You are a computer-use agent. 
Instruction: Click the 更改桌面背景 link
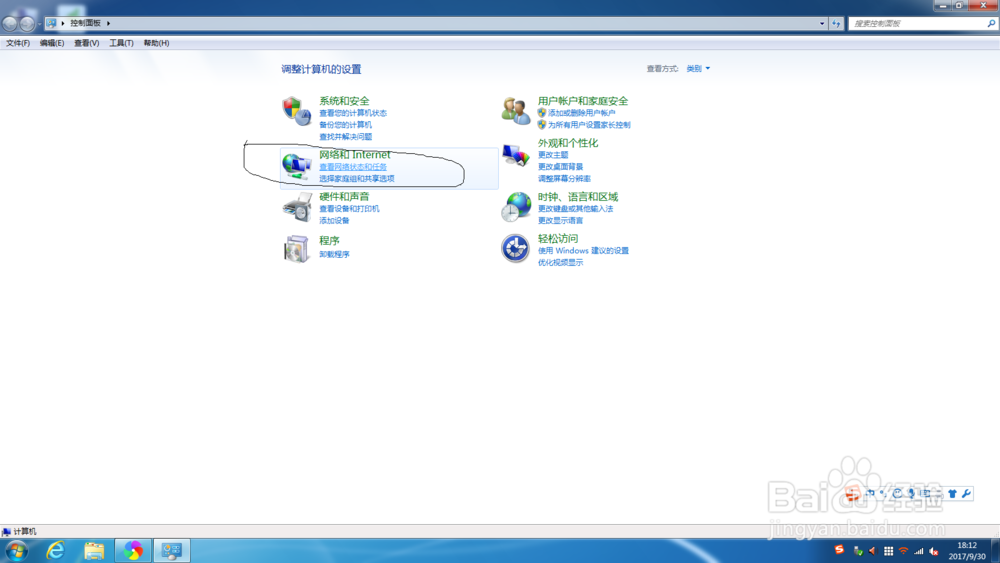(x=560, y=167)
